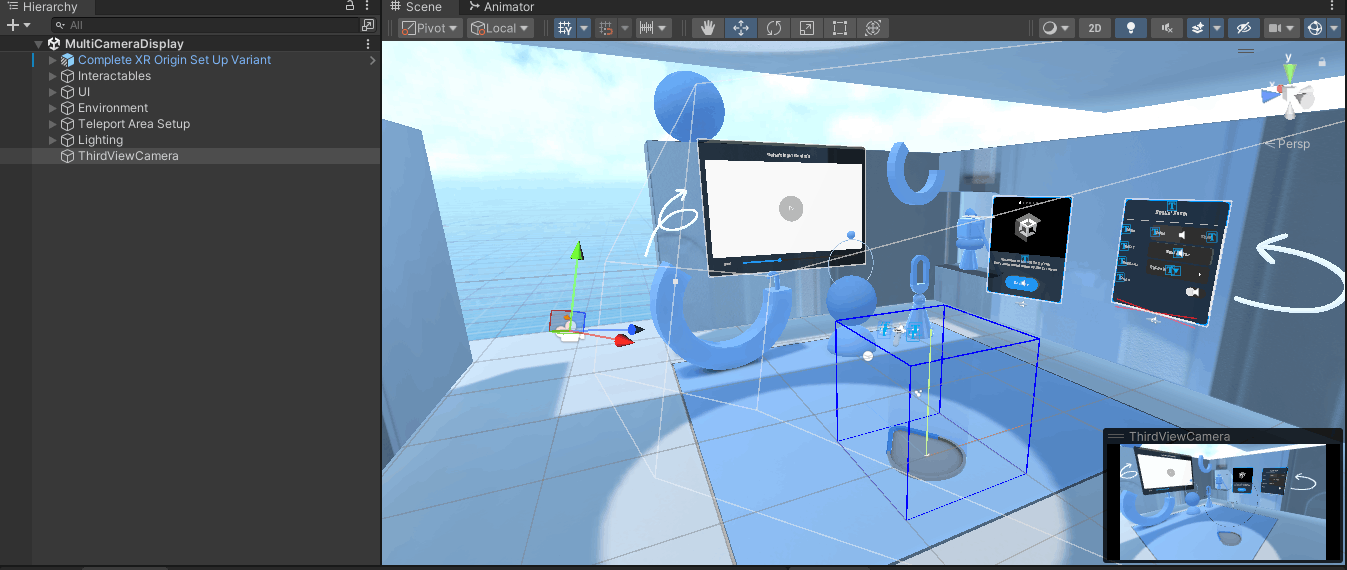Viewport: 1347px width, 570px height.
Task: Open the Pivot handle position dropdown
Action: pos(431,28)
